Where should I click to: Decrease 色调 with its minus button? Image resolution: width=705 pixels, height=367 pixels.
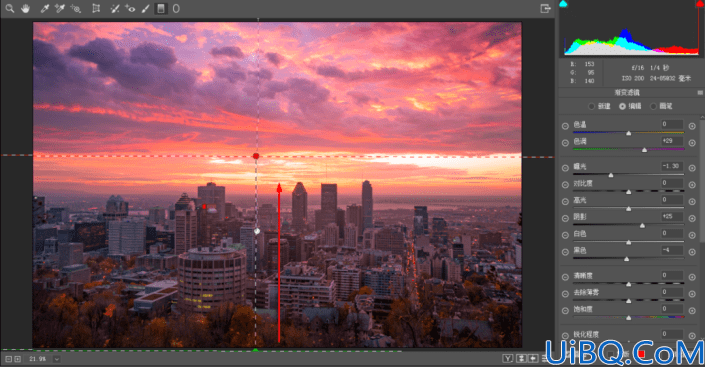565,143
